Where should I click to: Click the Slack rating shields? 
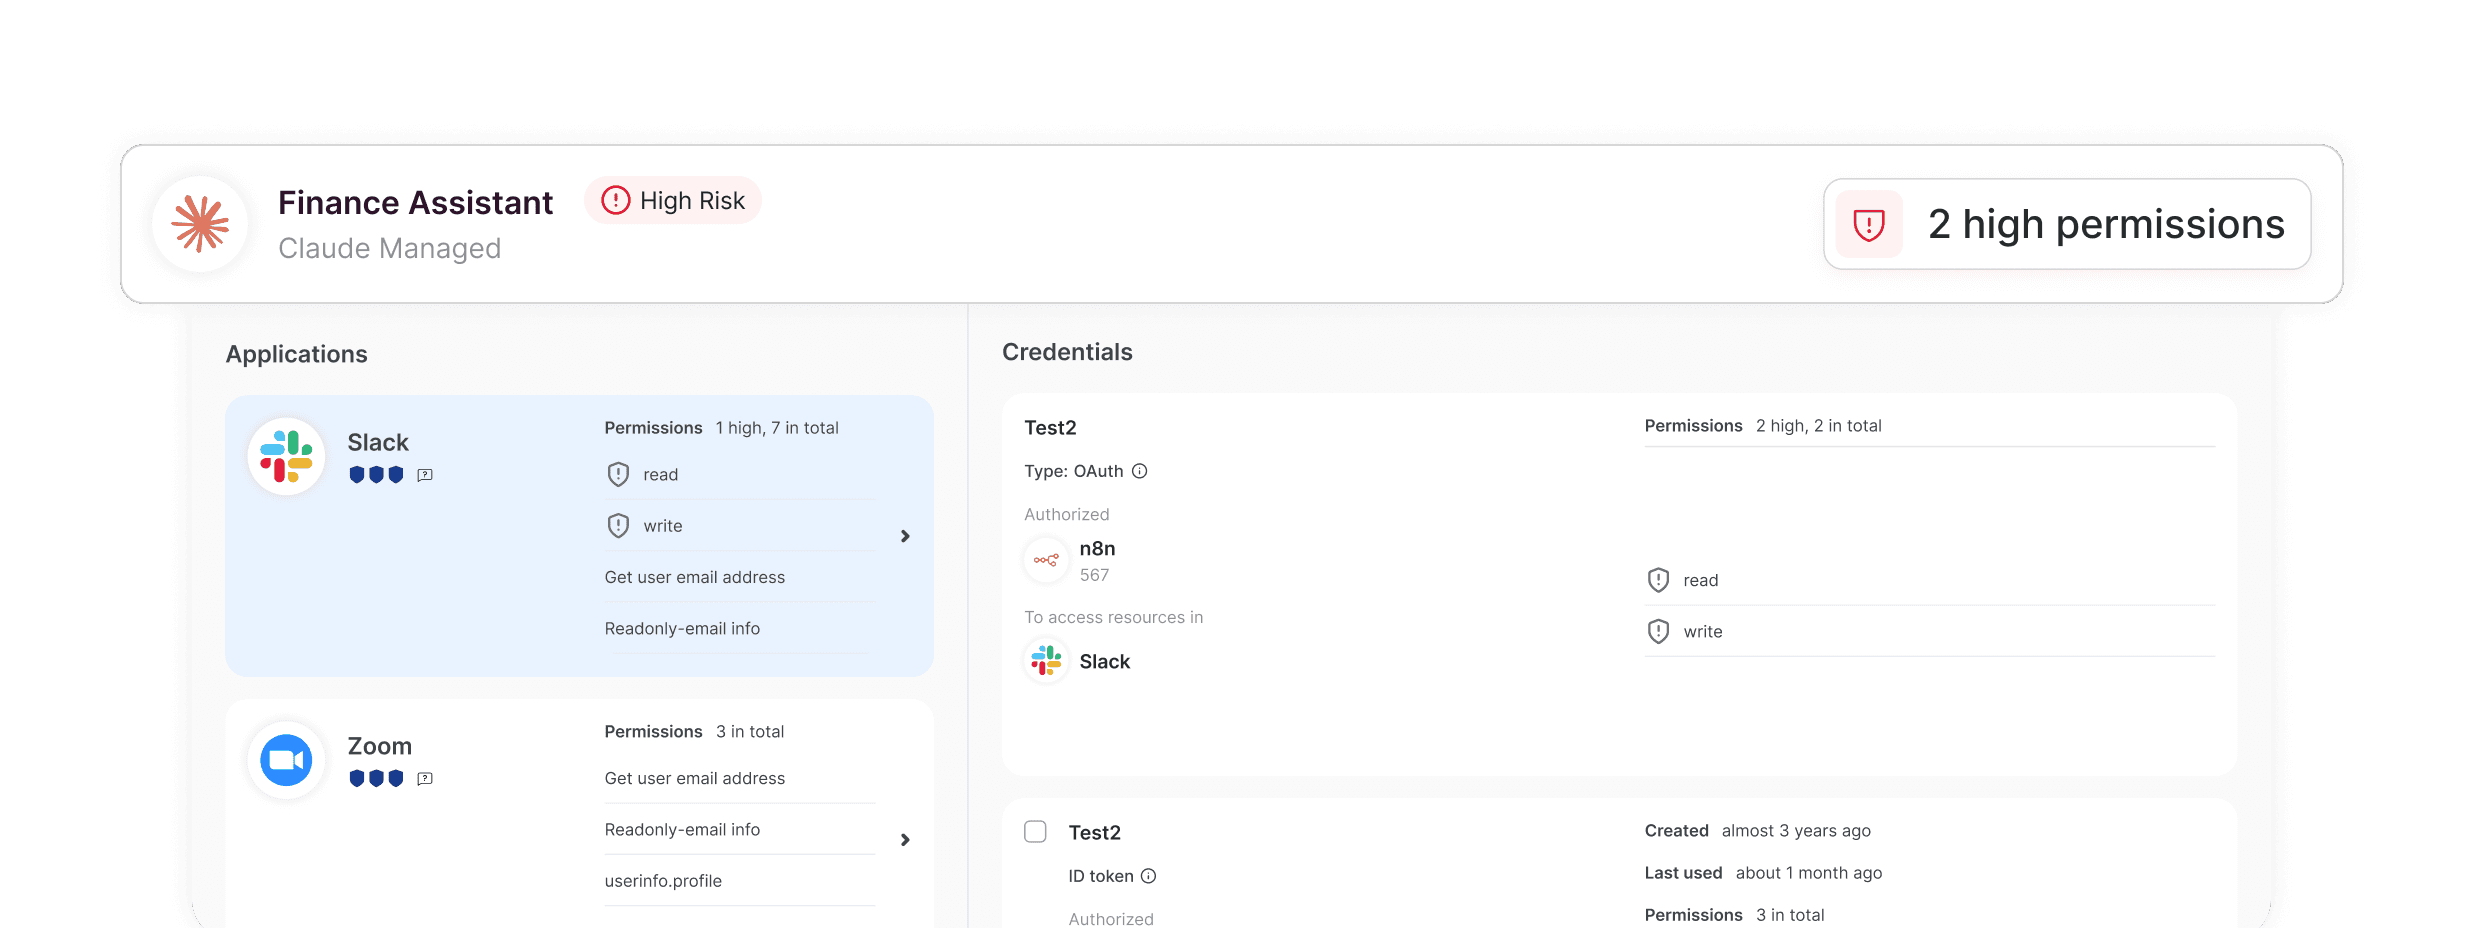[x=376, y=475]
